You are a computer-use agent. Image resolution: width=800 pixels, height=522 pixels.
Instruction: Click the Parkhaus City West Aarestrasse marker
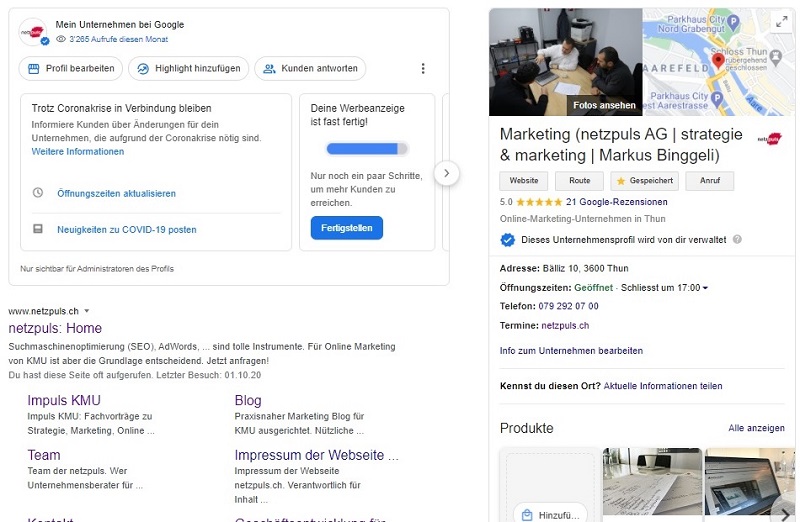click(717, 98)
